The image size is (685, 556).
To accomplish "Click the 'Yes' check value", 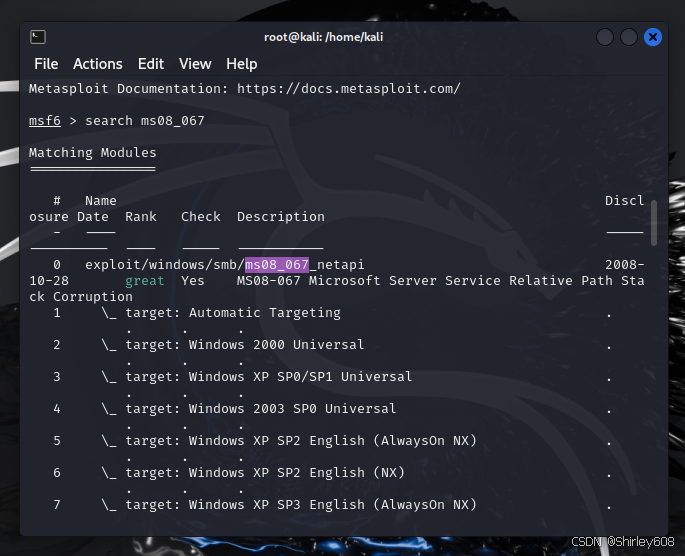I will (193, 281).
